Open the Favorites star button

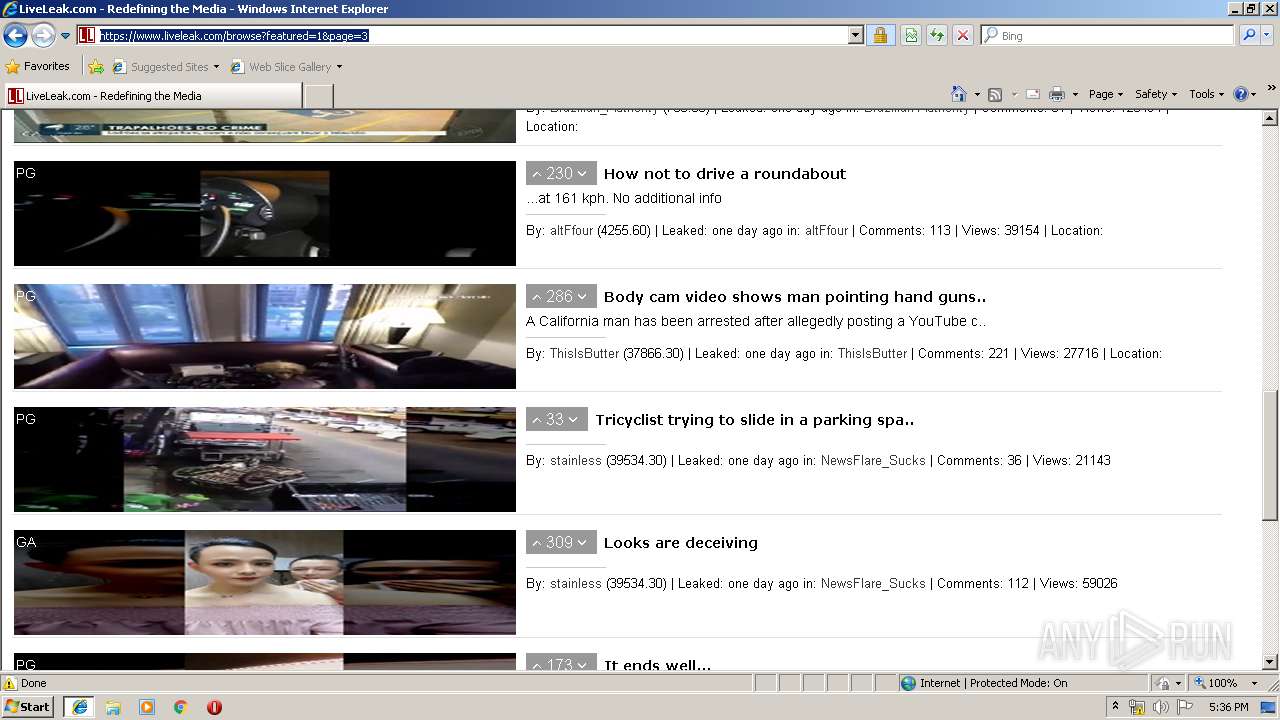(38, 67)
